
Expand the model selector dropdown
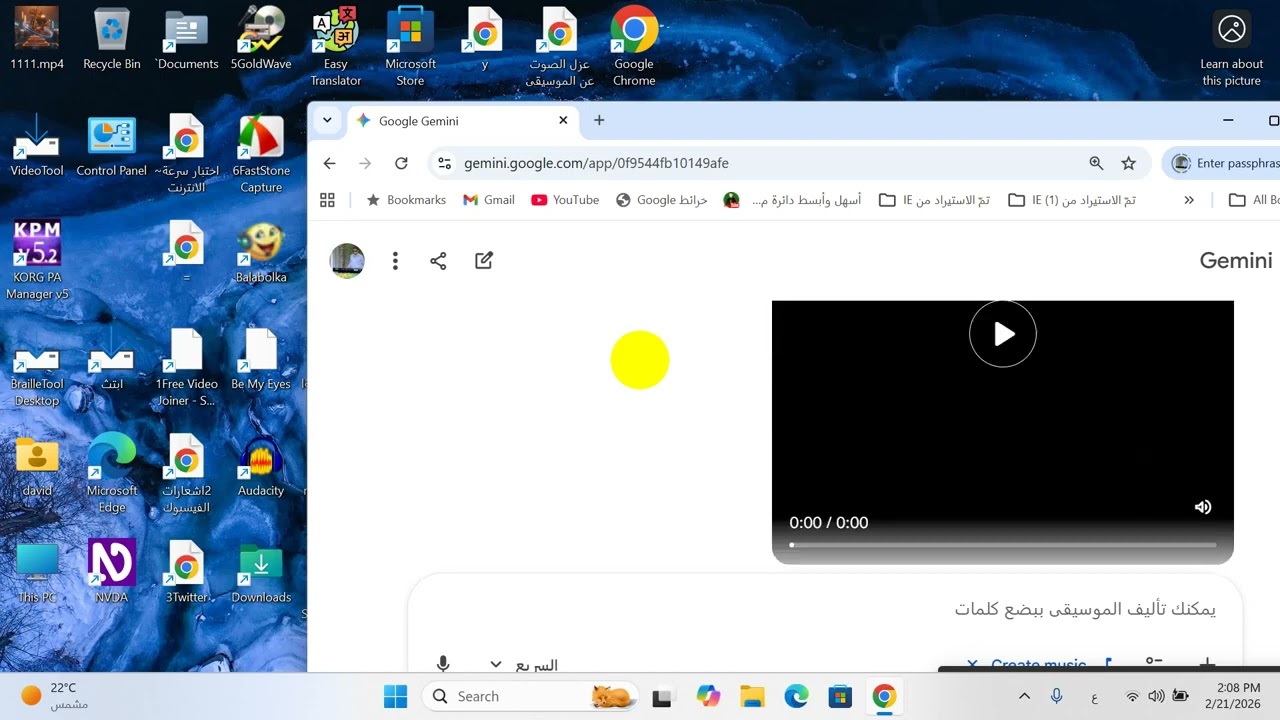pyautogui.click(x=523, y=665)
